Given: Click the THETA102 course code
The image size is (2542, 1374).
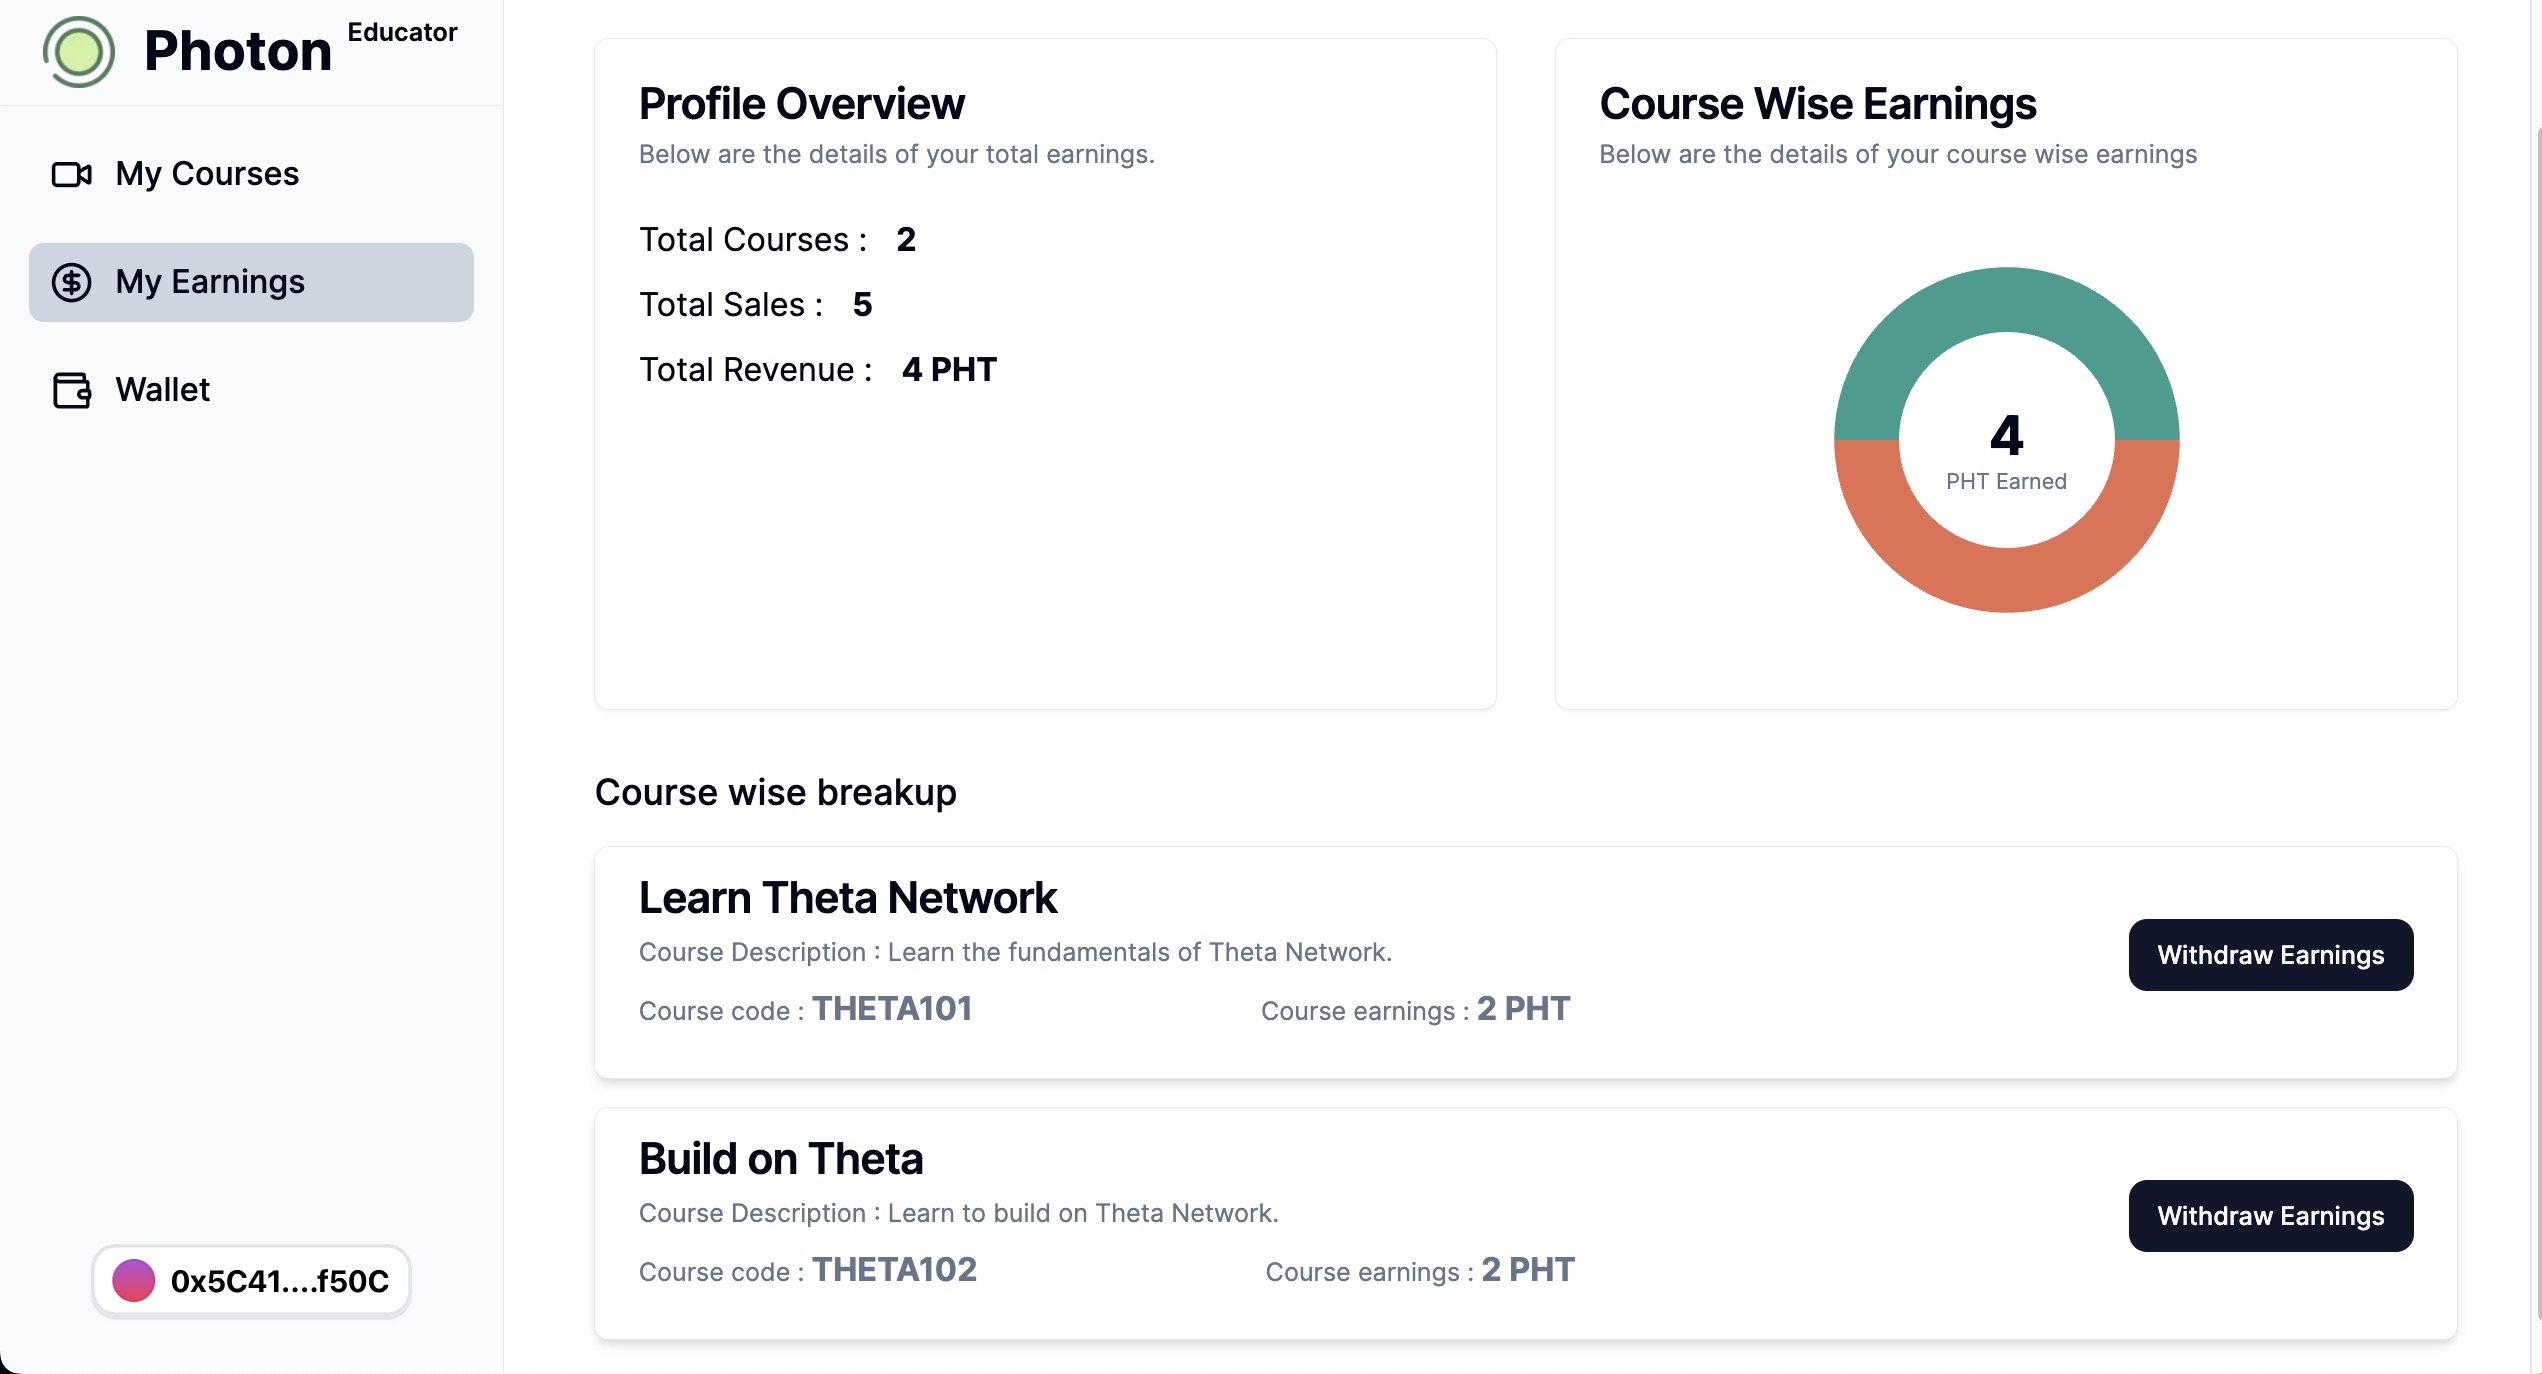Looking at the screenshot, I should coord(894,1270).
